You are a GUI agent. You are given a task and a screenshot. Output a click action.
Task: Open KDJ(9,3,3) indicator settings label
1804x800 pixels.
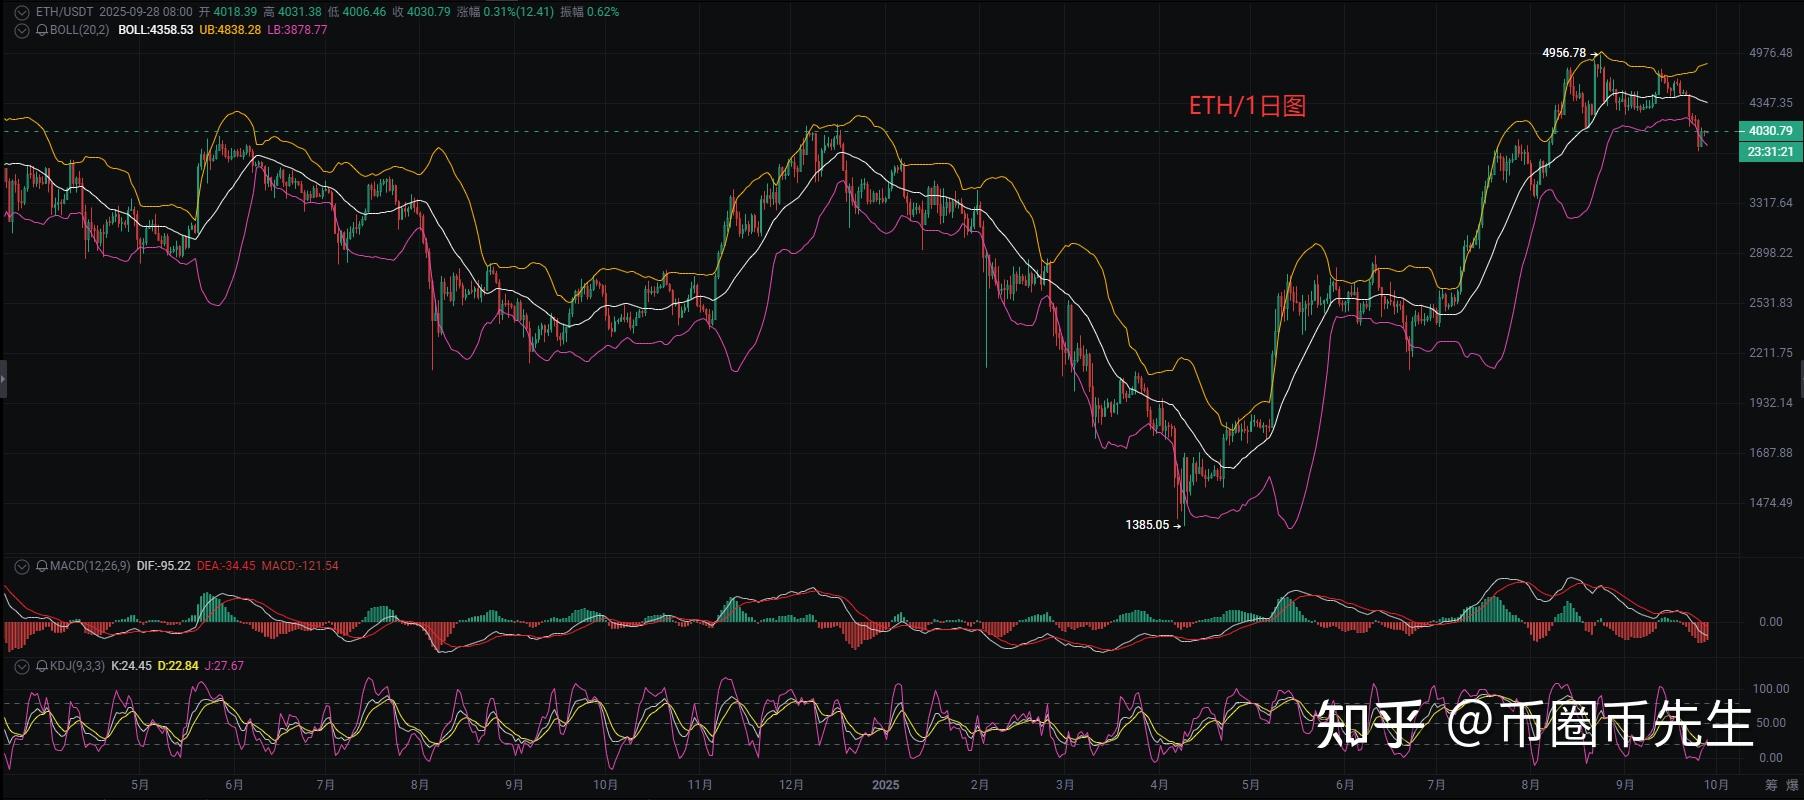[77, 666]
